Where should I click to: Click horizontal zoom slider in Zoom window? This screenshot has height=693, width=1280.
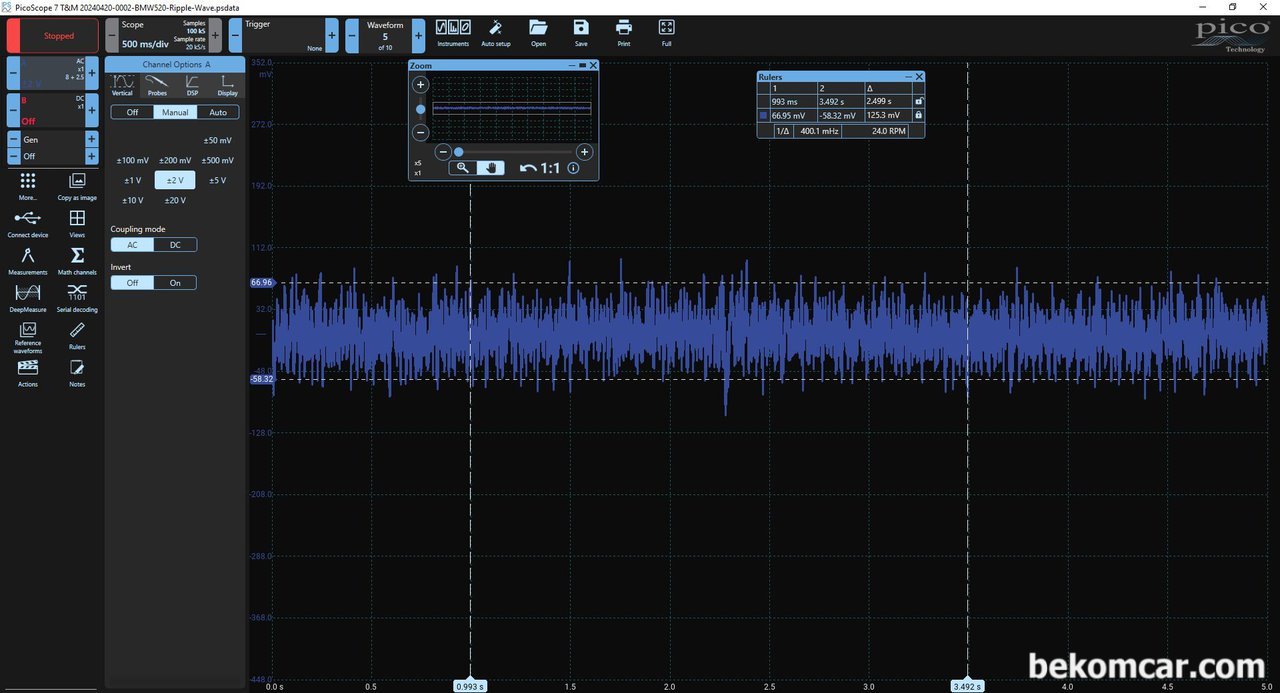tap(515, 152)
